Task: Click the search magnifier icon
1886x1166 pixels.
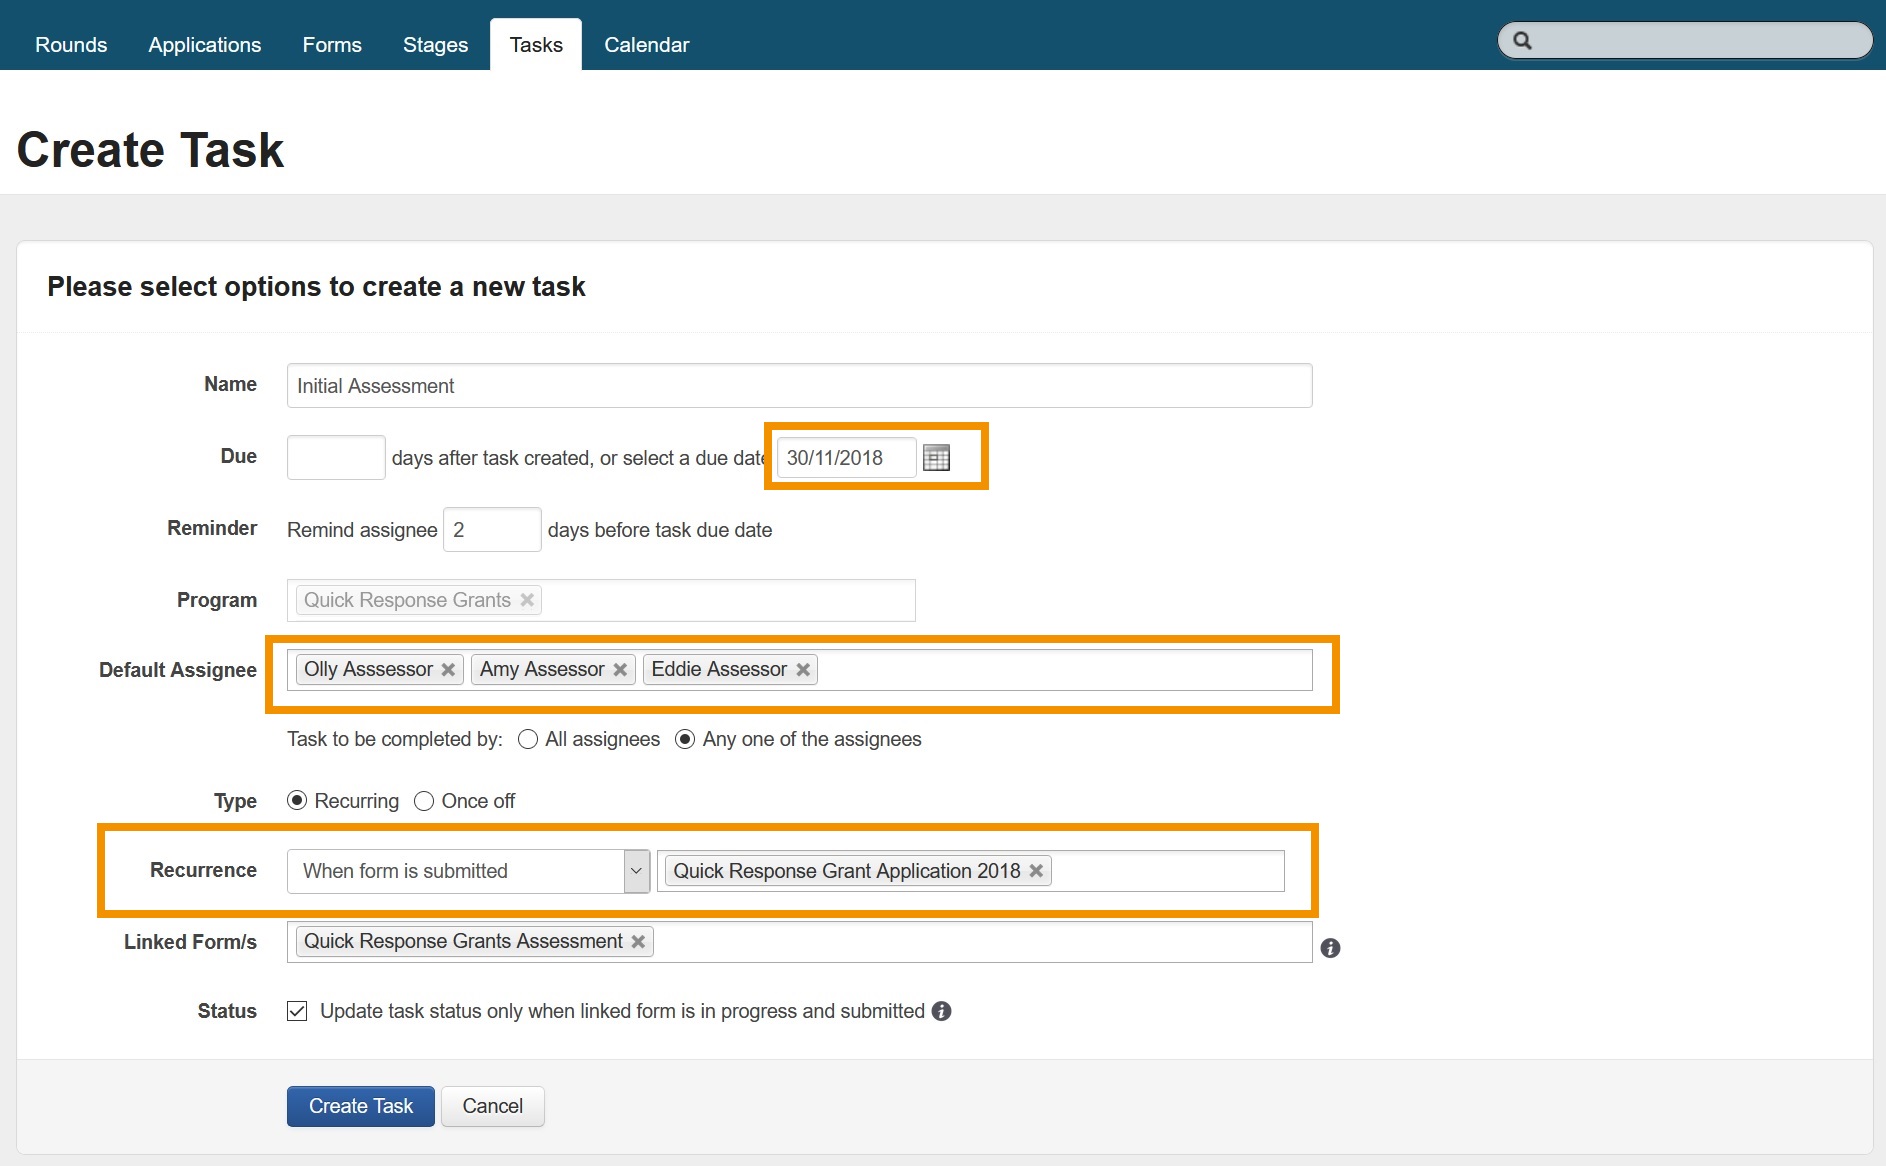Action: pos(1522,41)
